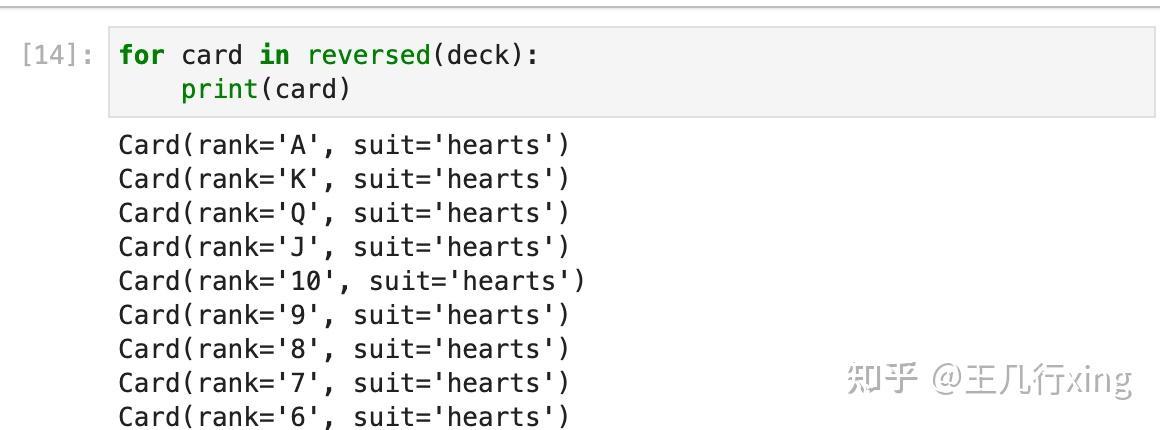Click the 知乎 watermark logo
This screenshot has width=1160, height=430.
click(883, 380)
